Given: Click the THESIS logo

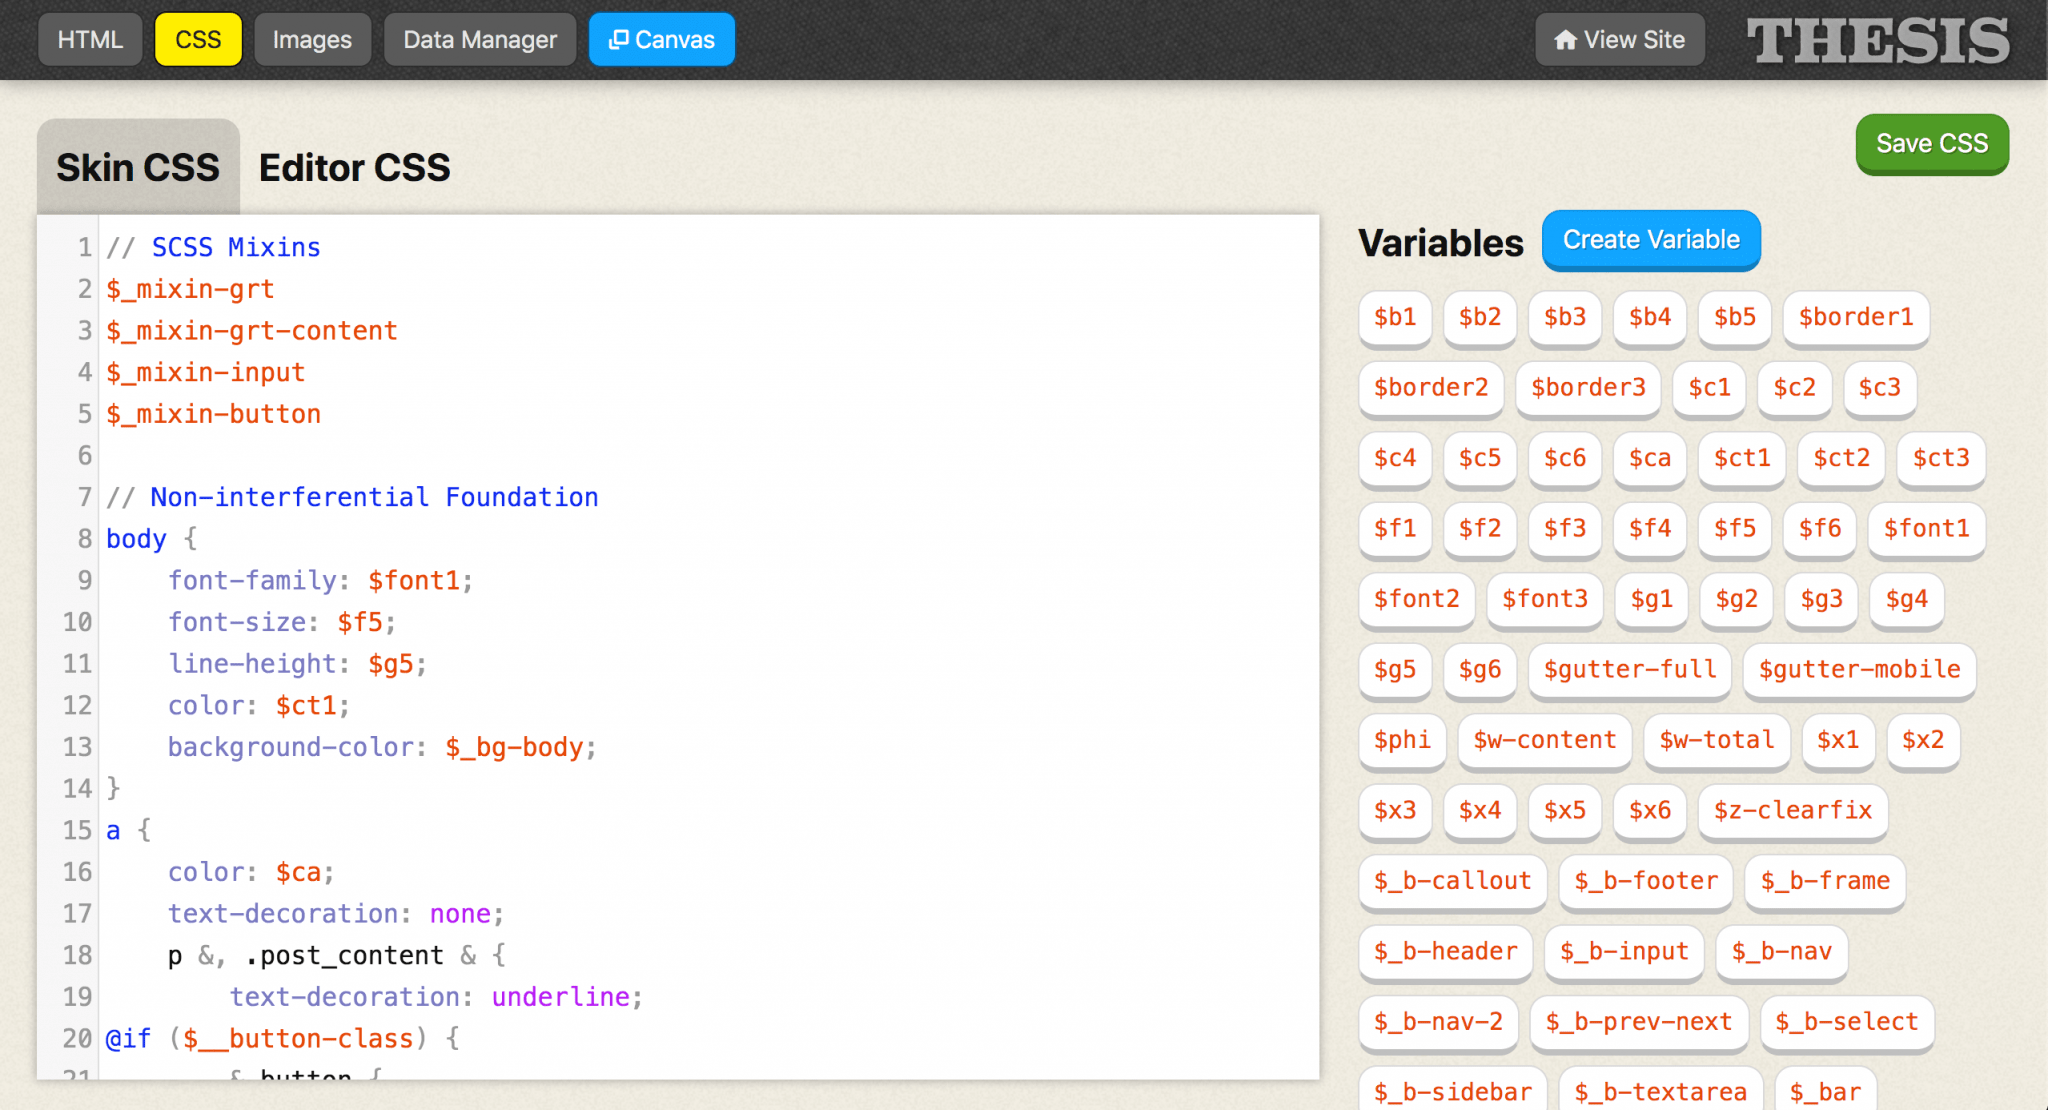Looking at the screenshot, I should coord(1878,40).
